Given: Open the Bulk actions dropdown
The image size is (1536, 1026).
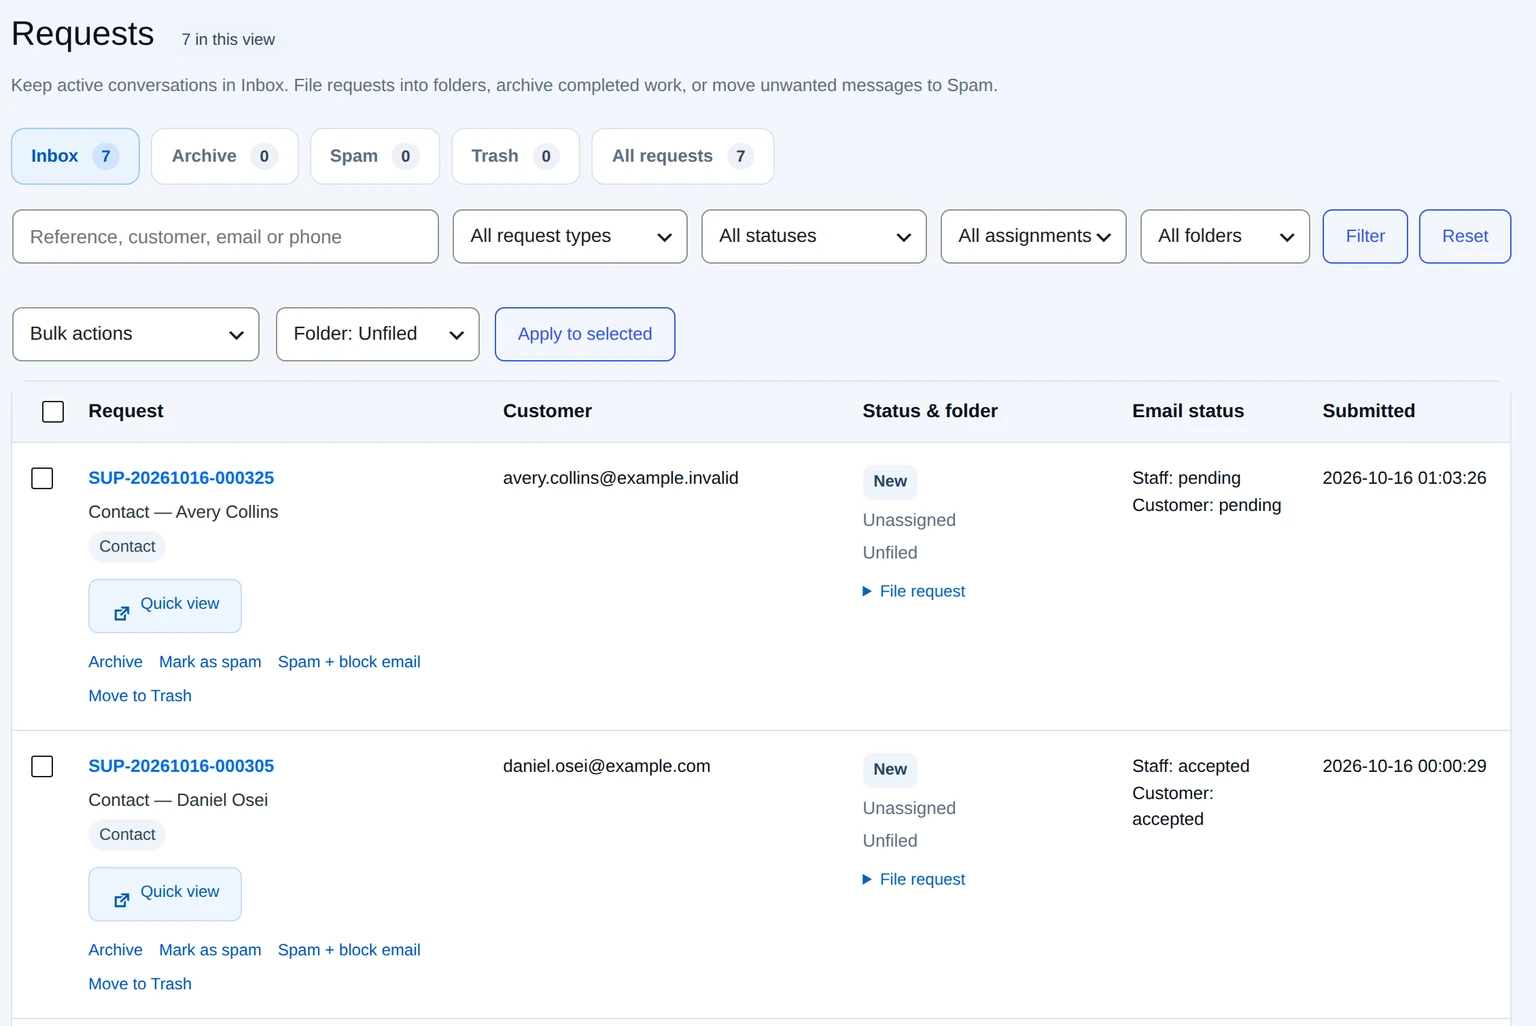Looking at the screenshot, I should coord(136,334).
